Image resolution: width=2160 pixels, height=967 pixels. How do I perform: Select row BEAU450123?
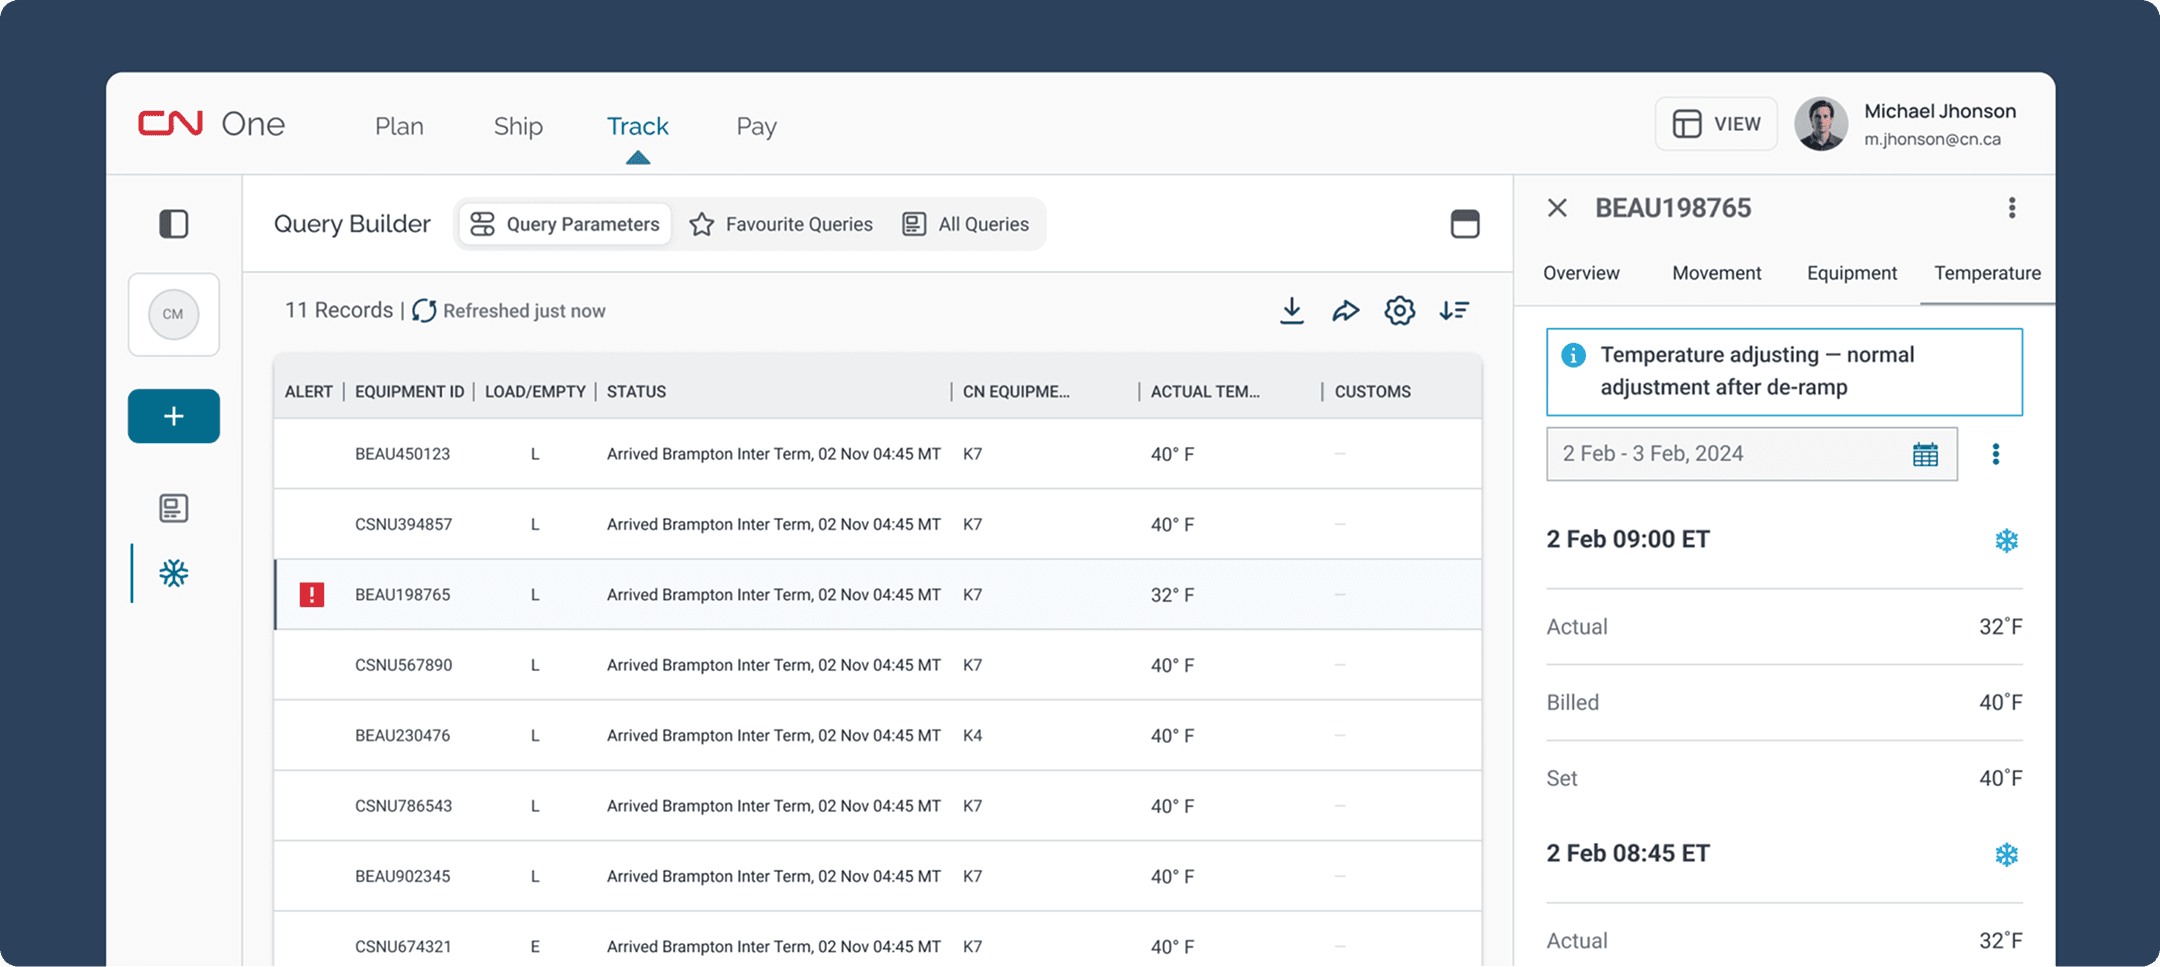pos(878,454)
